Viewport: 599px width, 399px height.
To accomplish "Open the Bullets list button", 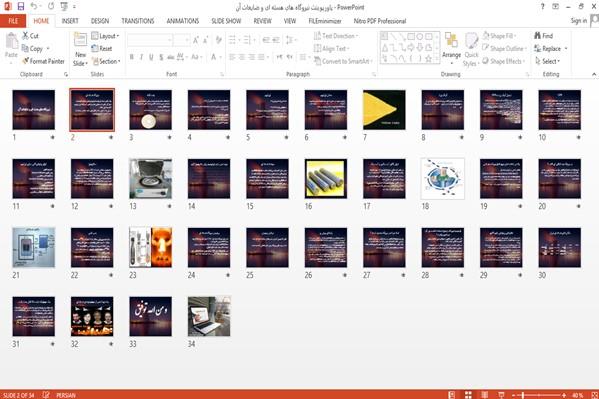I will [x=233, y=40].
